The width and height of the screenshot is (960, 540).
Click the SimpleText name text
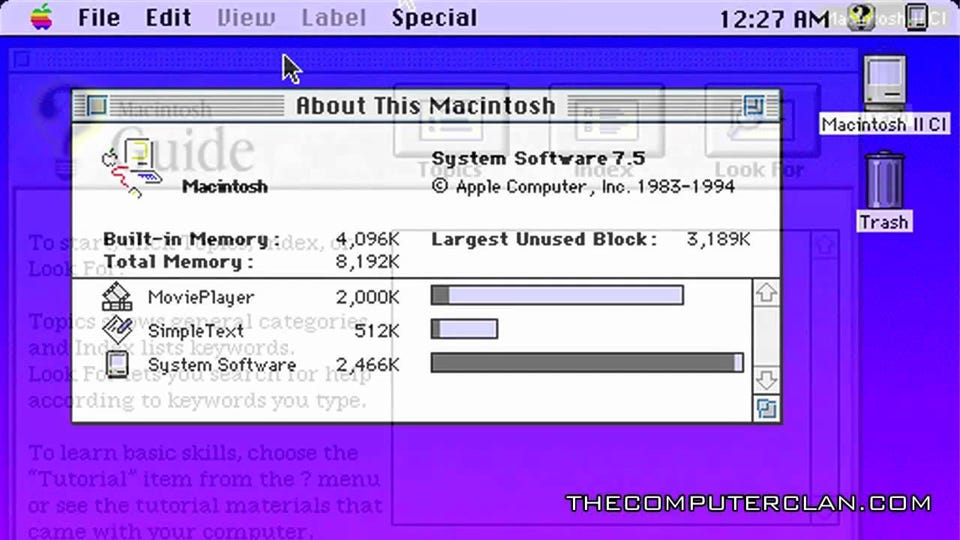click(196, 331)
